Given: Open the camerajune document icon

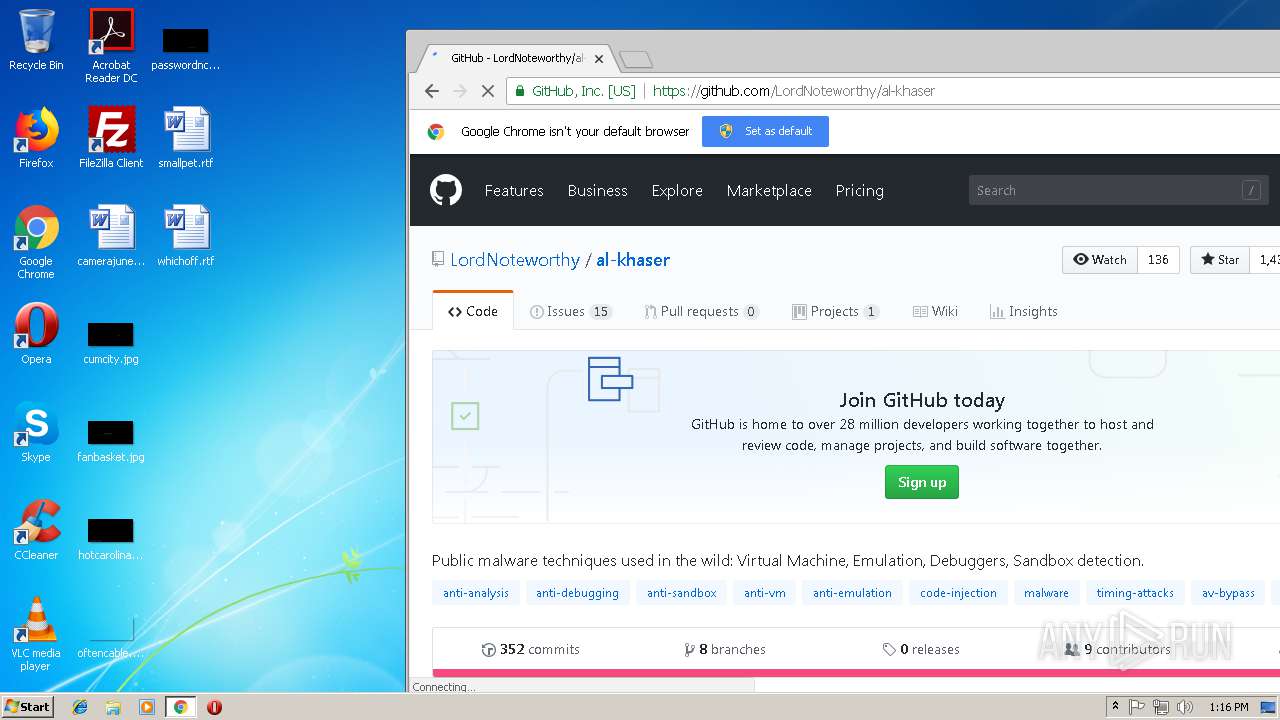Looking at the screenshot, I should pyautogui.click(x=111, y=236).
